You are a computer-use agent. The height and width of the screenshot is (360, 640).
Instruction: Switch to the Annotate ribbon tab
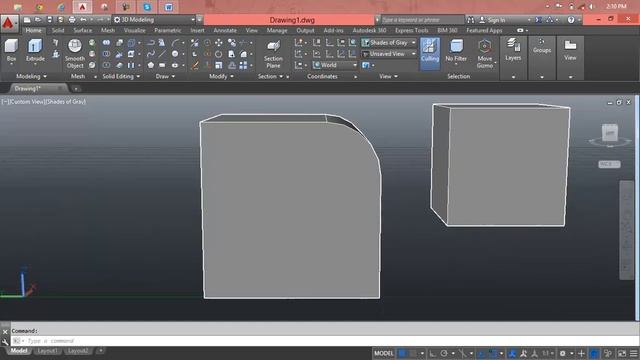pos(225,30)
